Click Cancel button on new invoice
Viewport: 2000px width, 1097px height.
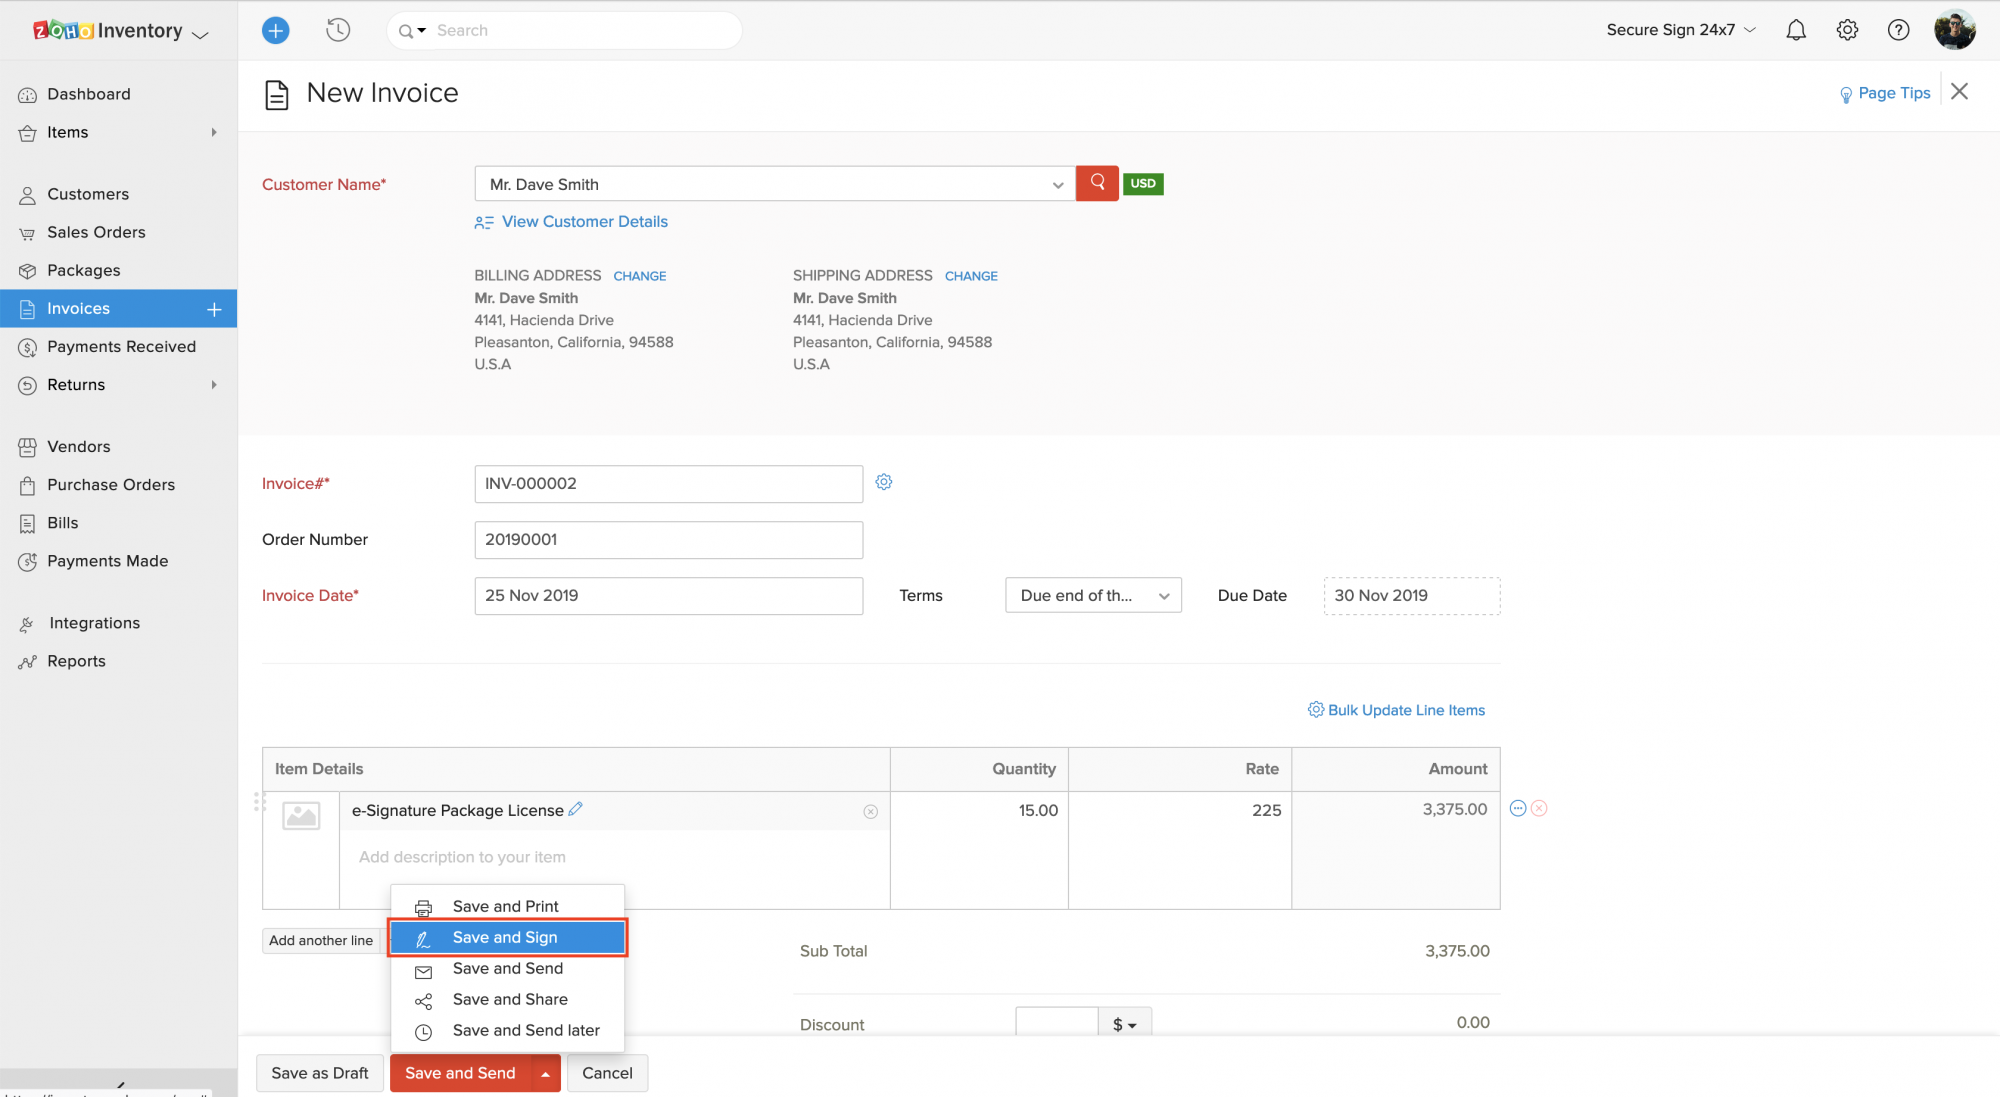point(608,1073)
